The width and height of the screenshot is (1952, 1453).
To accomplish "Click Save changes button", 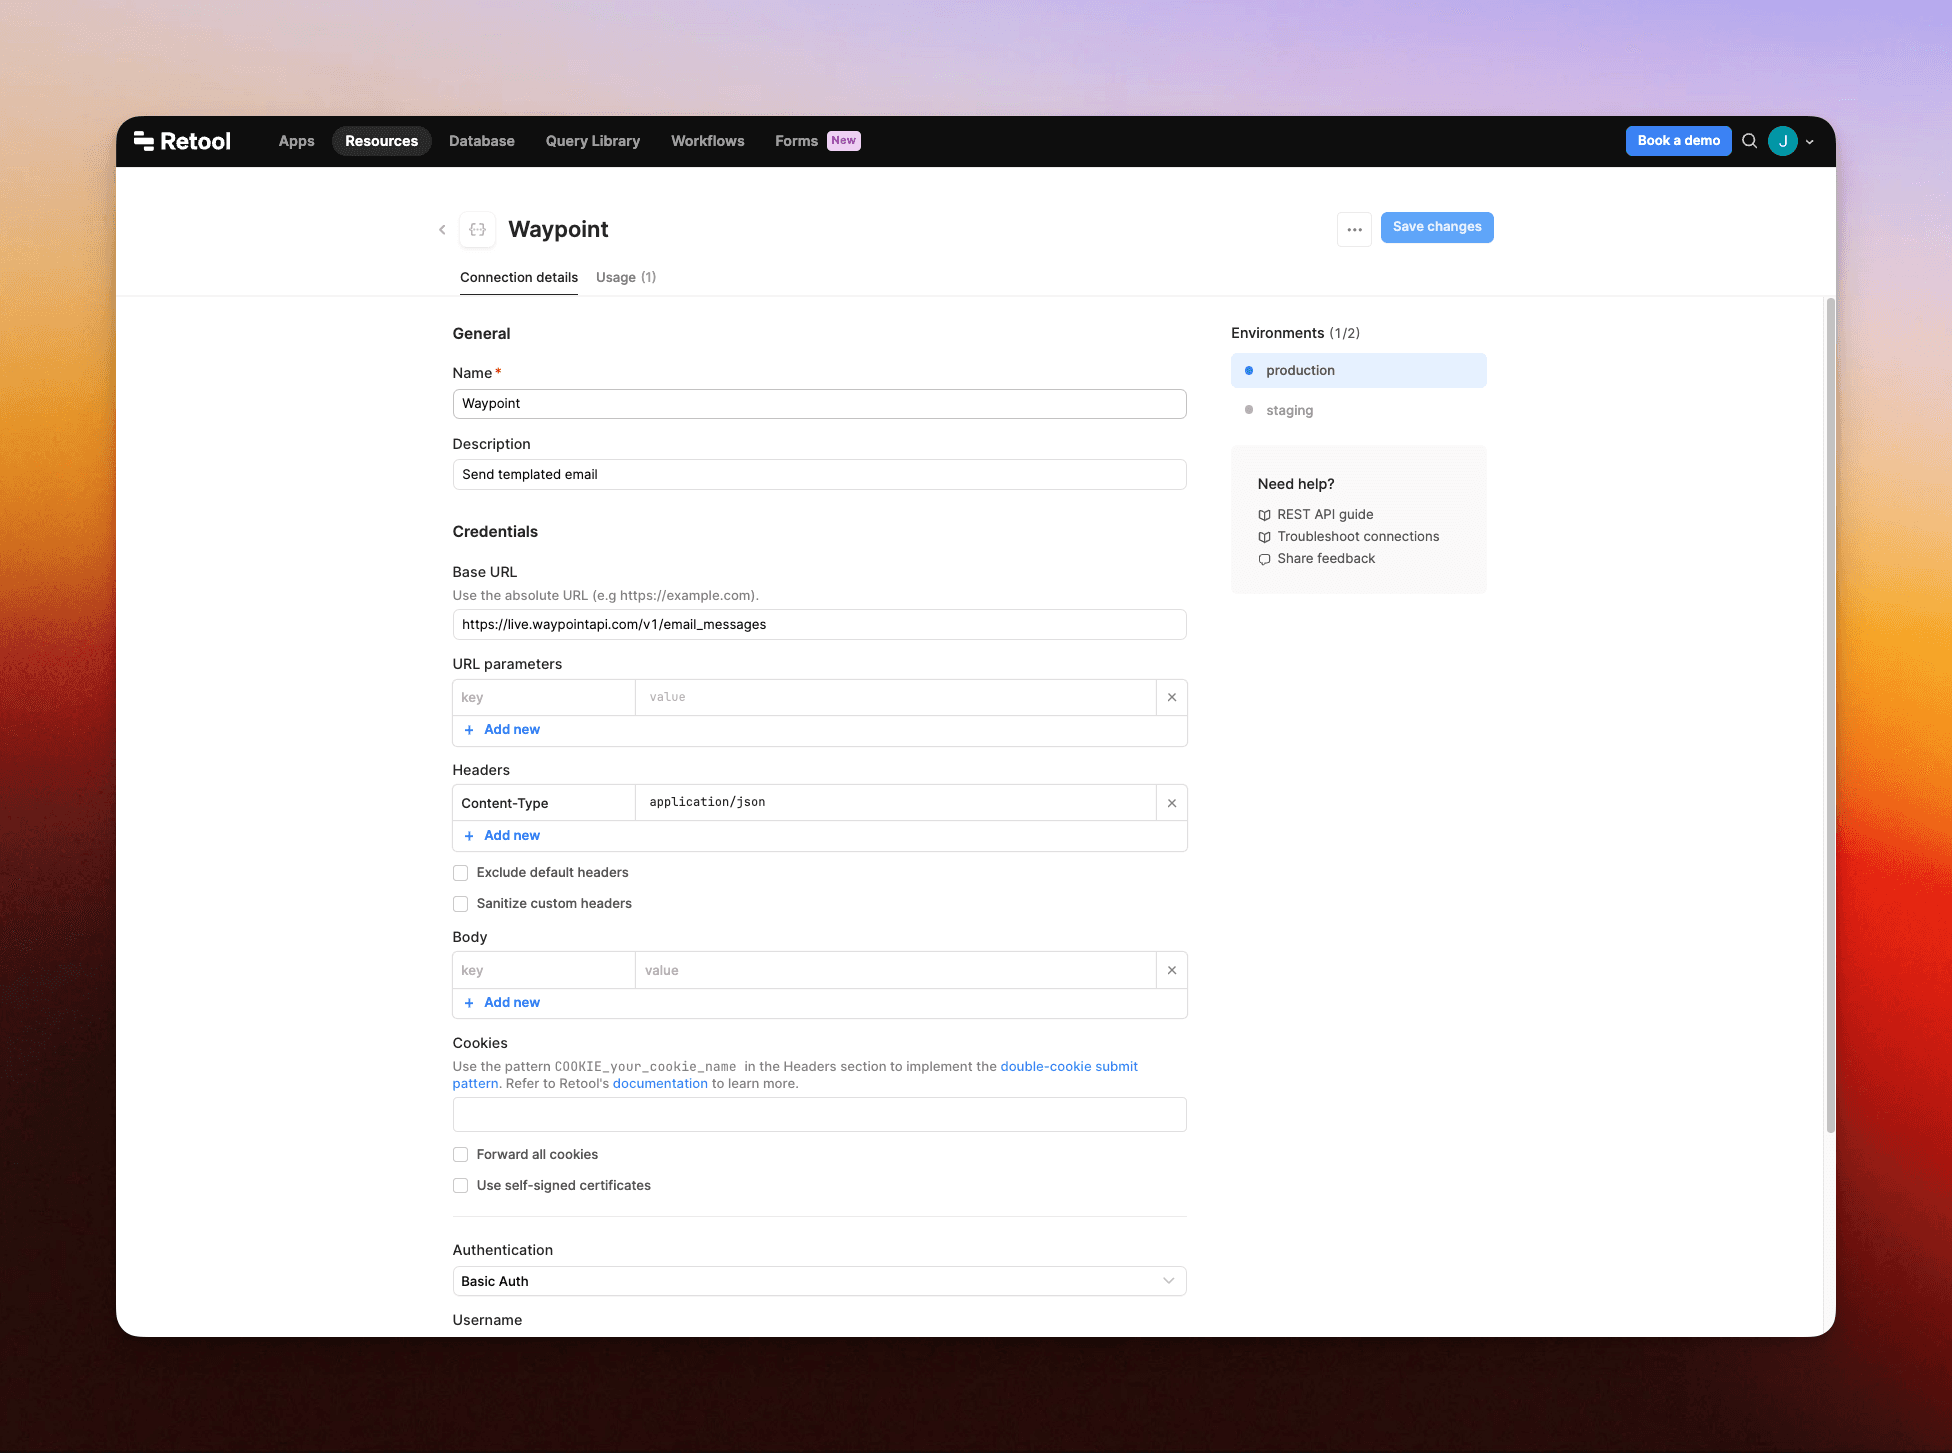I will coord(1436,227).
